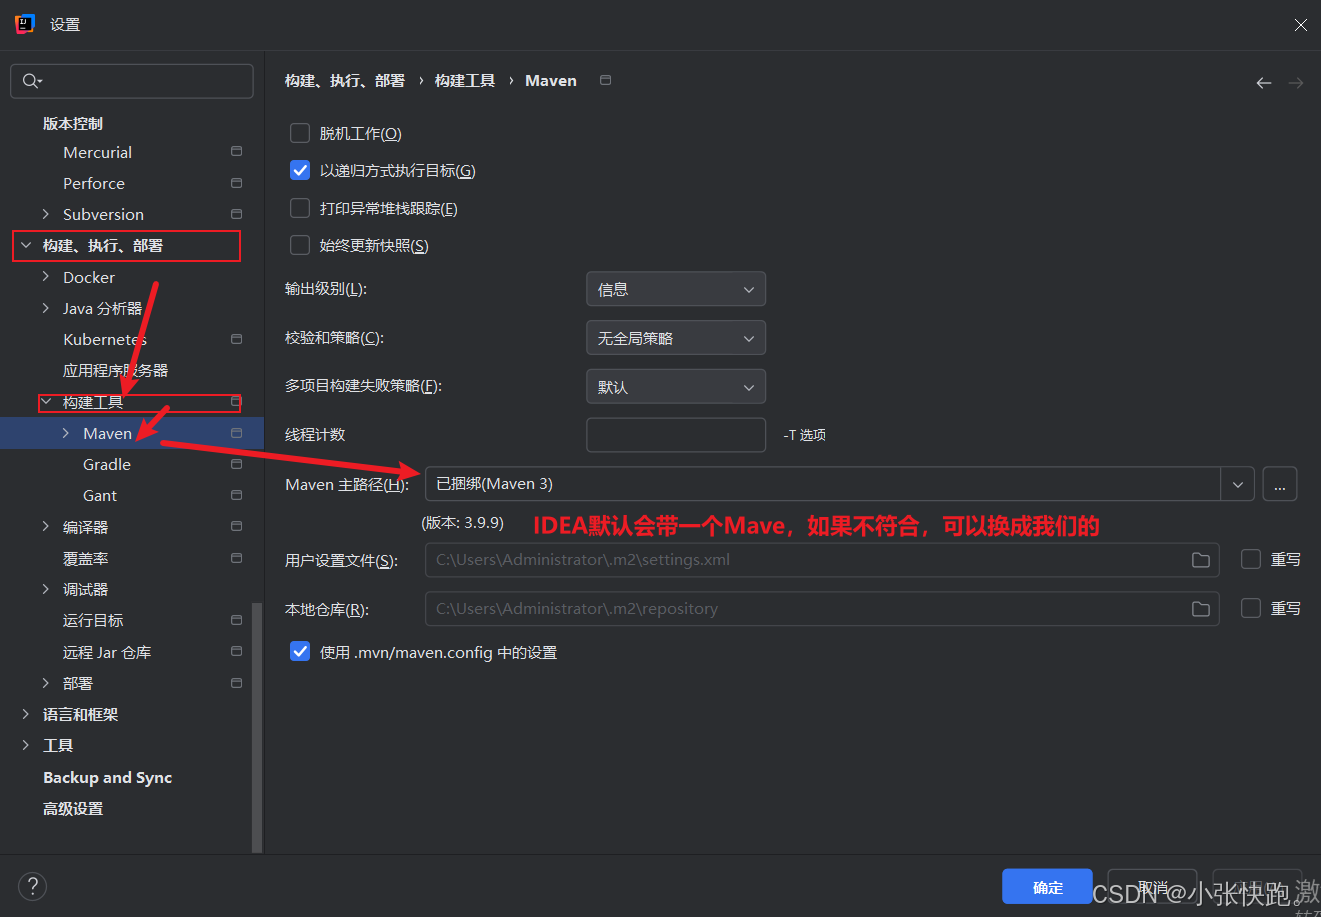1321x917 pixels.
Task: Open the 校验和策略 dropdown showing 无全局策略
Action: point(676,338)
